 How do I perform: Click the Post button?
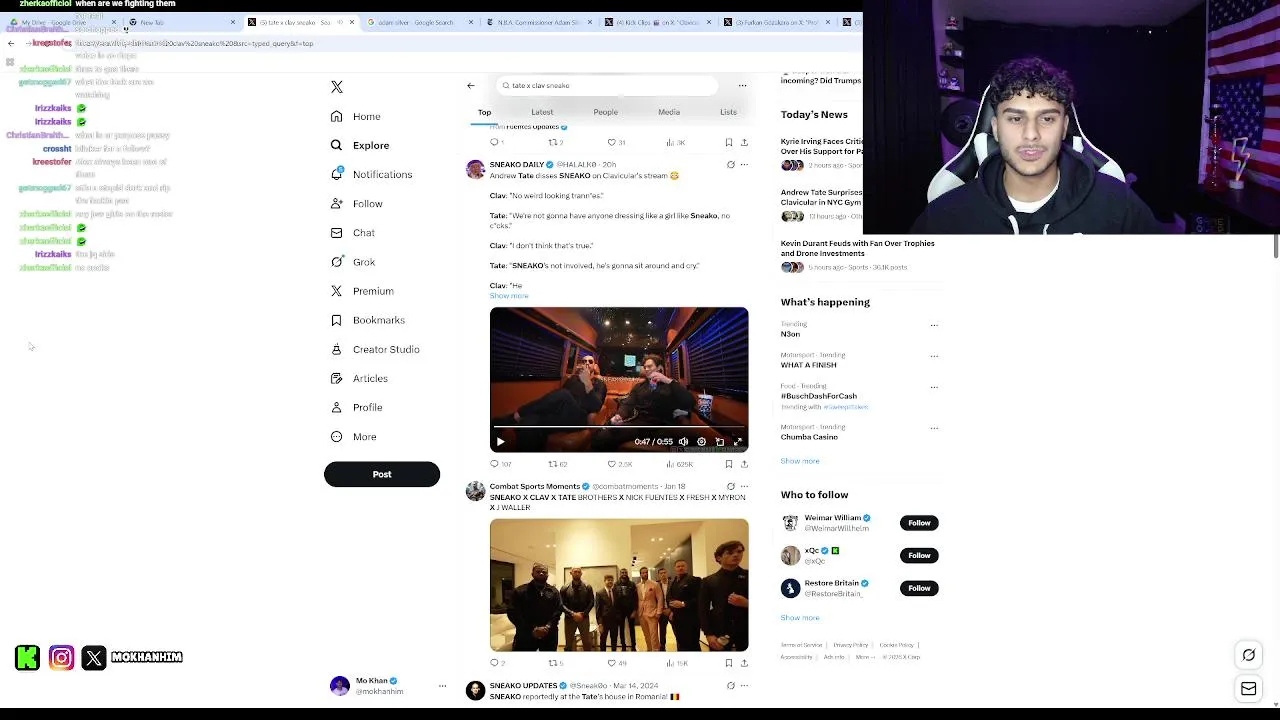point(382,474)
